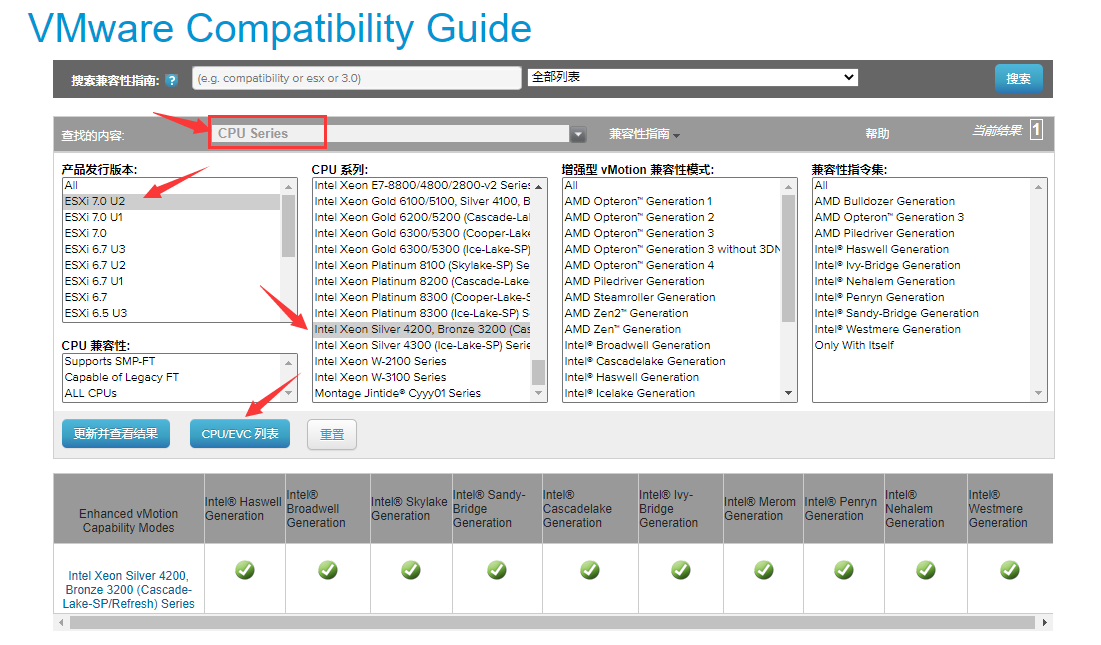Open the CPU Series dropdown arrow

[579, 134]
